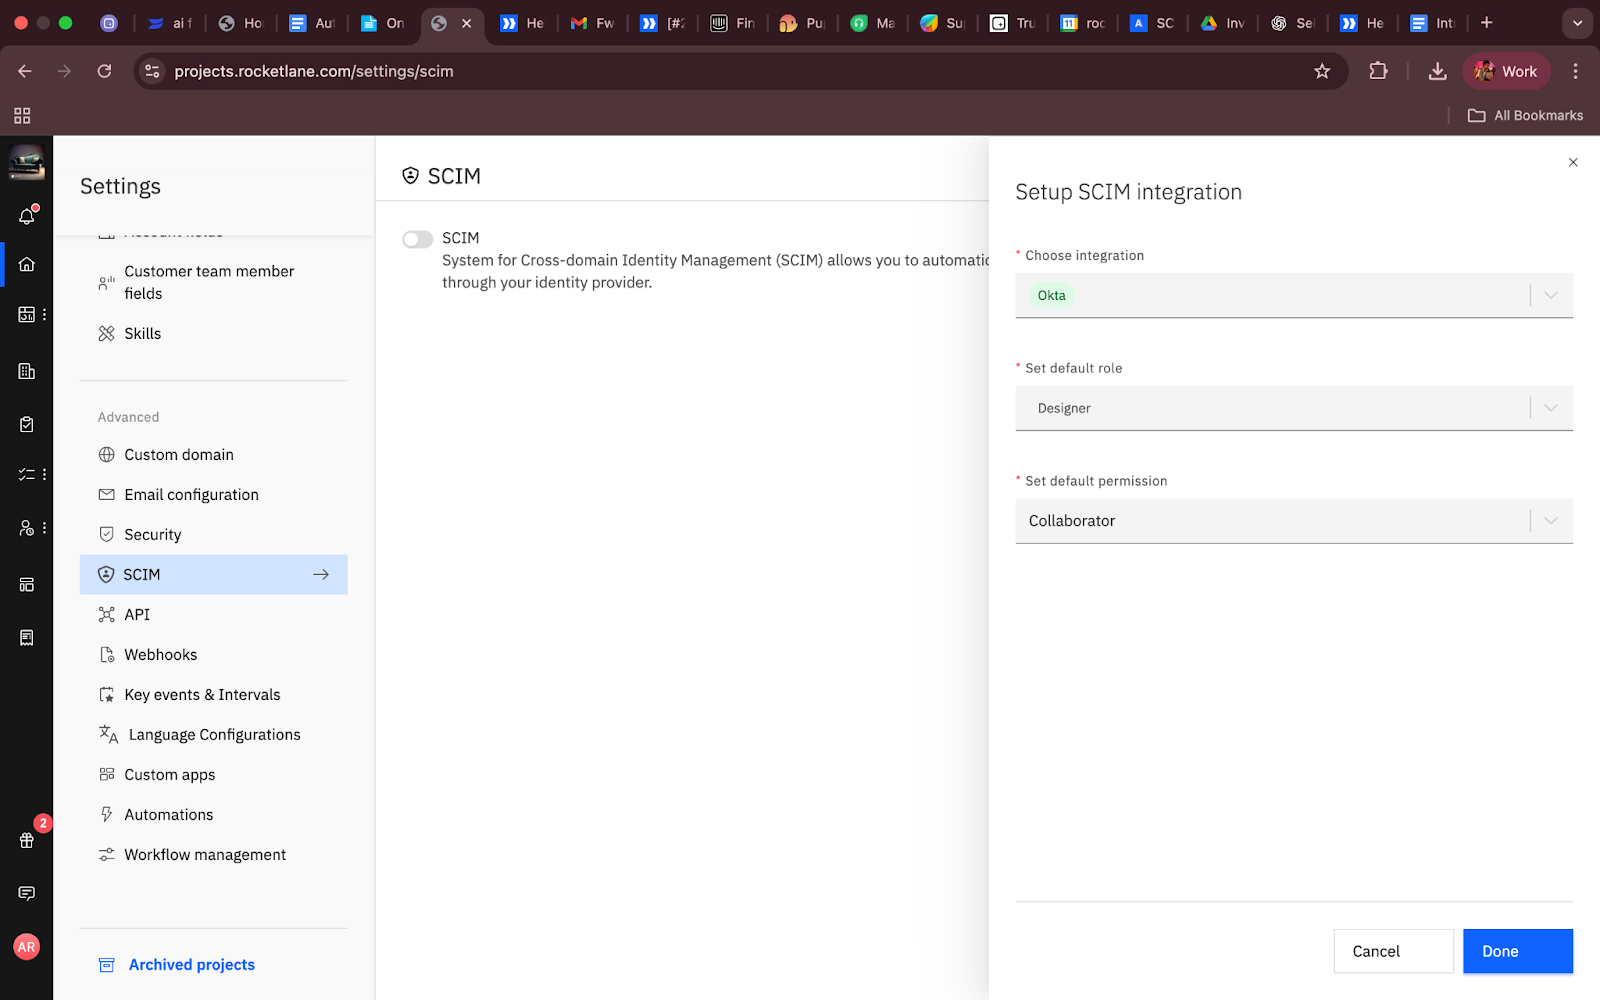Click the Cancel button
Viewport: 1600px width, 1000px height.
tap(1393, 951)
